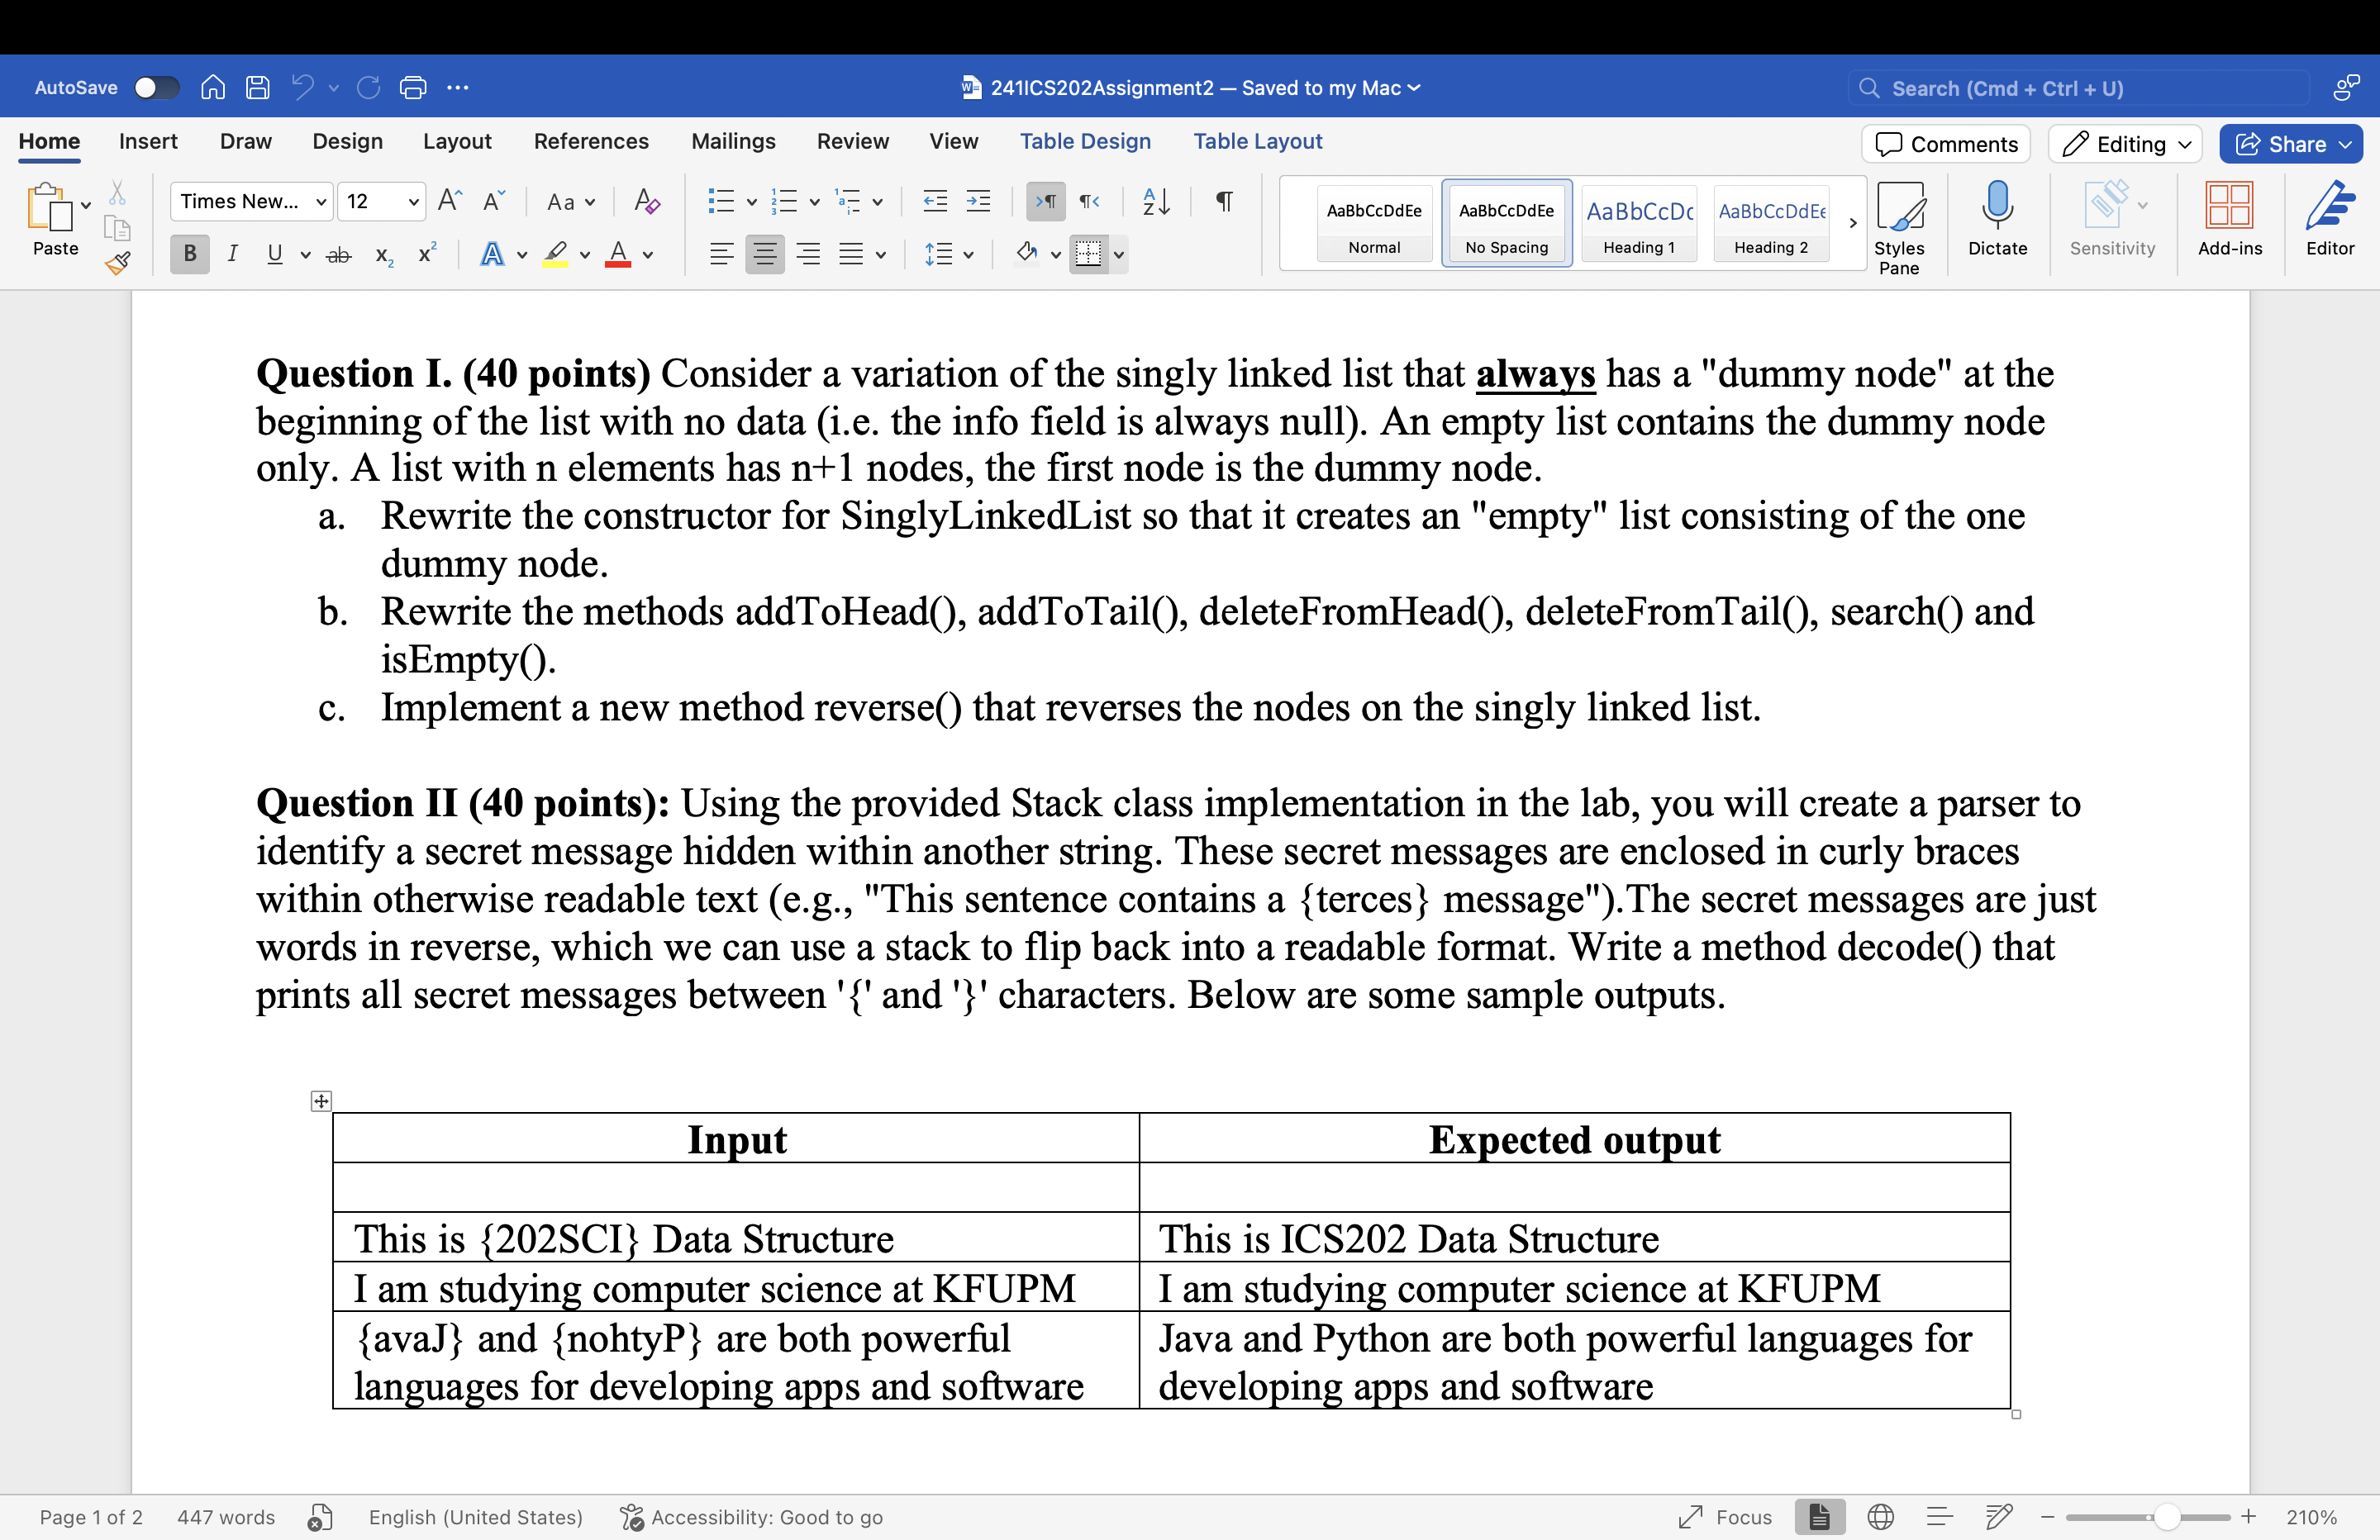2380x1540 pixels.
Task: Show paragraph marks
Action: 1223,201
